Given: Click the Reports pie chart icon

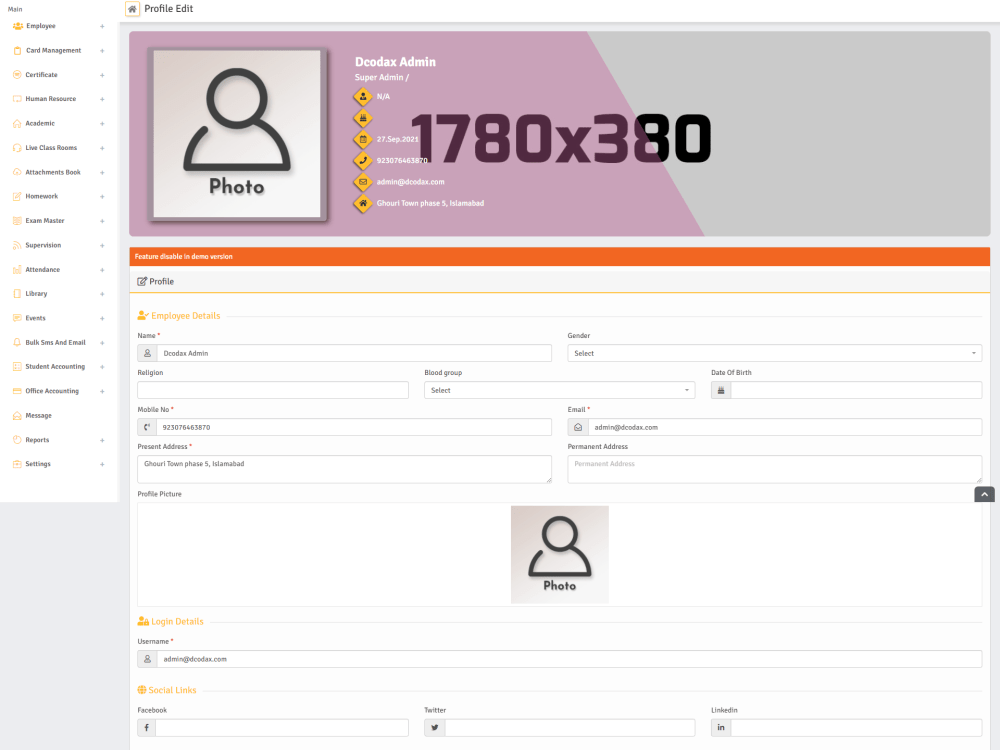Looking at the screenshot, I should [17, 440].
